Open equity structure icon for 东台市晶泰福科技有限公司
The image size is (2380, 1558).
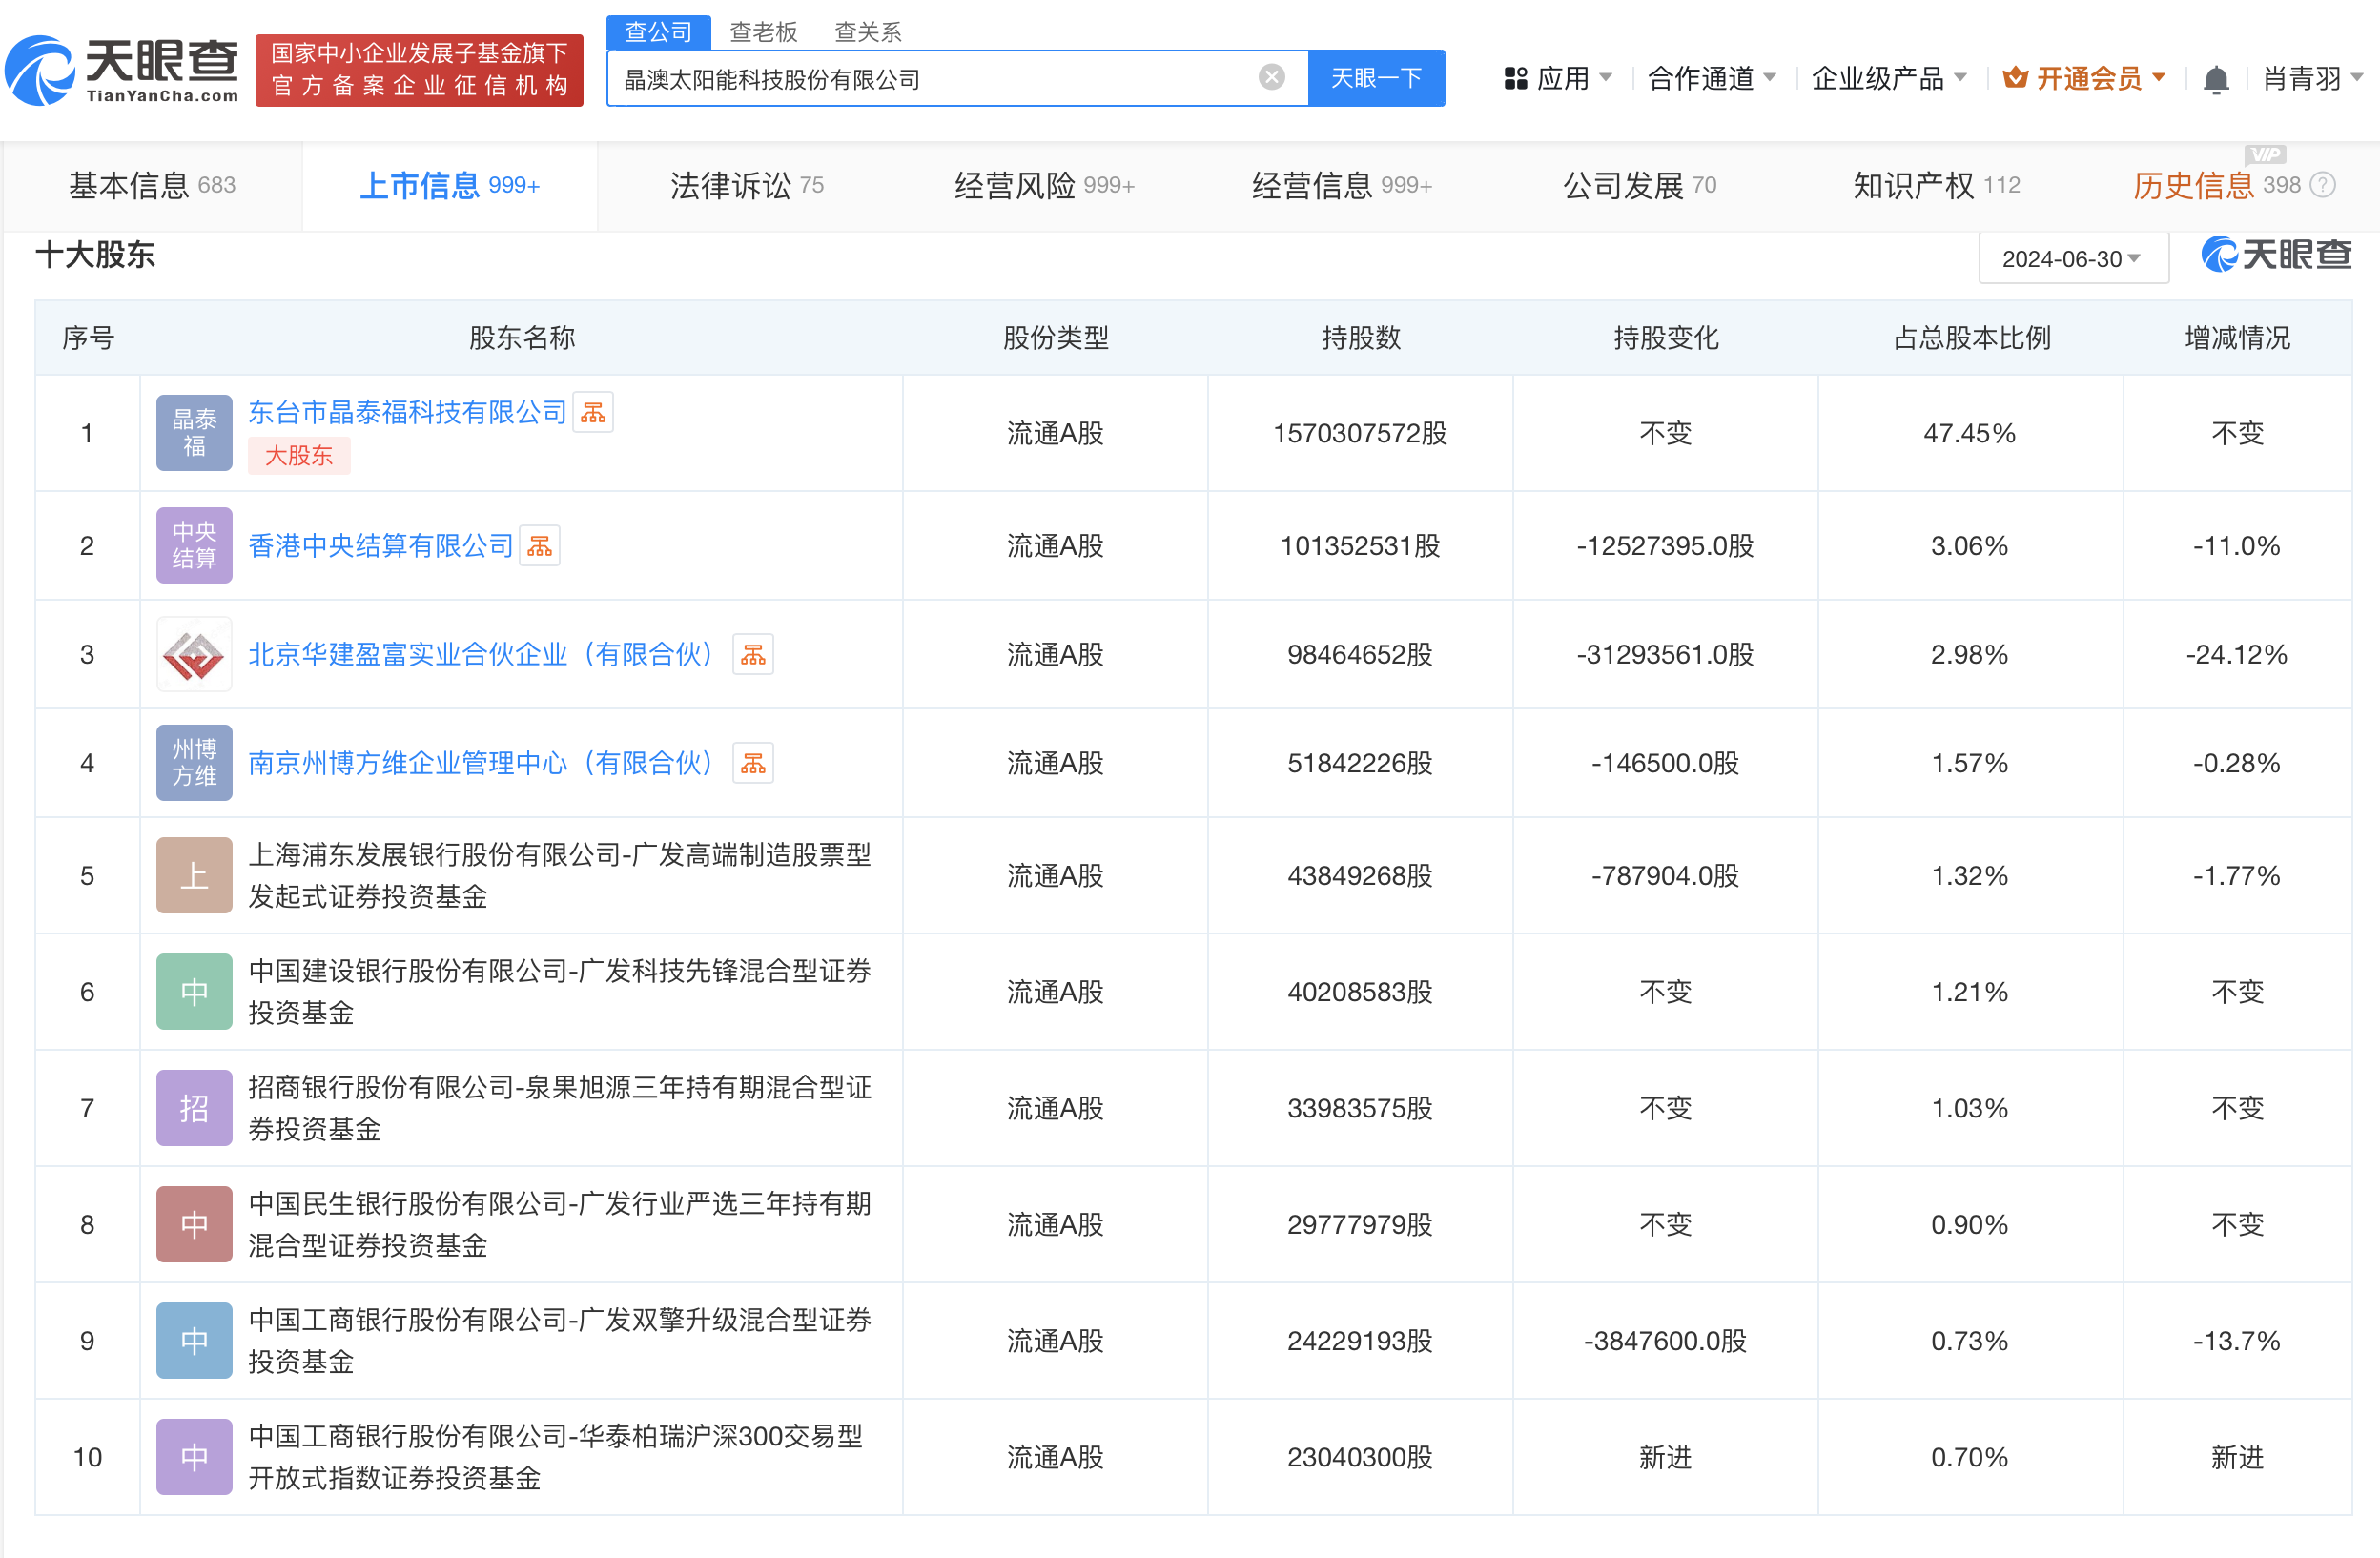click(x=593, y=412)
